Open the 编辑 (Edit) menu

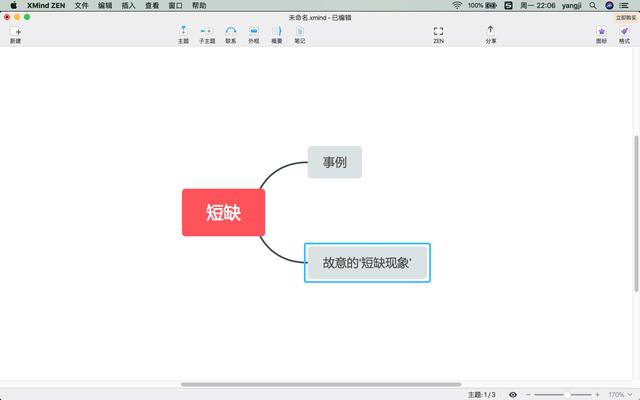point(105,5)
